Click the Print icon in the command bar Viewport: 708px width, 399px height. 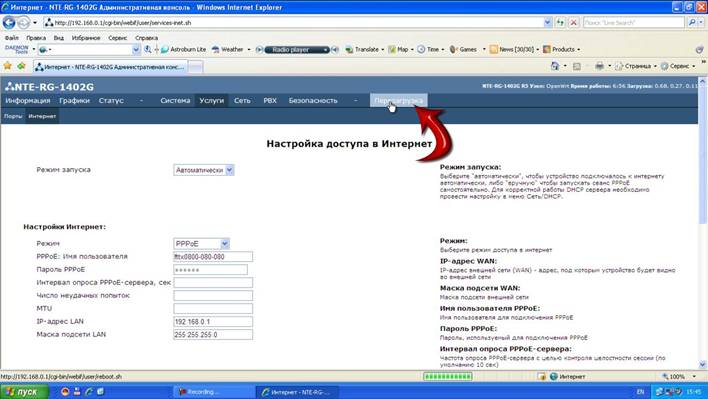coord(599,66)
